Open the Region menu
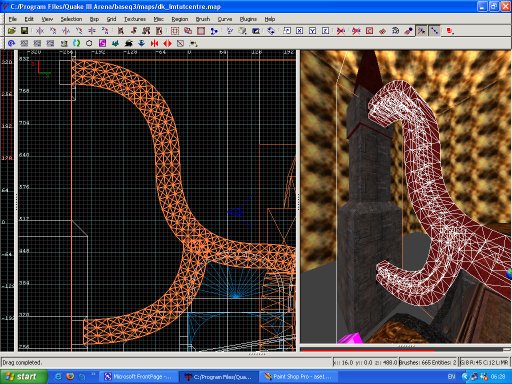Viewport: 512px width, 384px height. click(180, 19)
